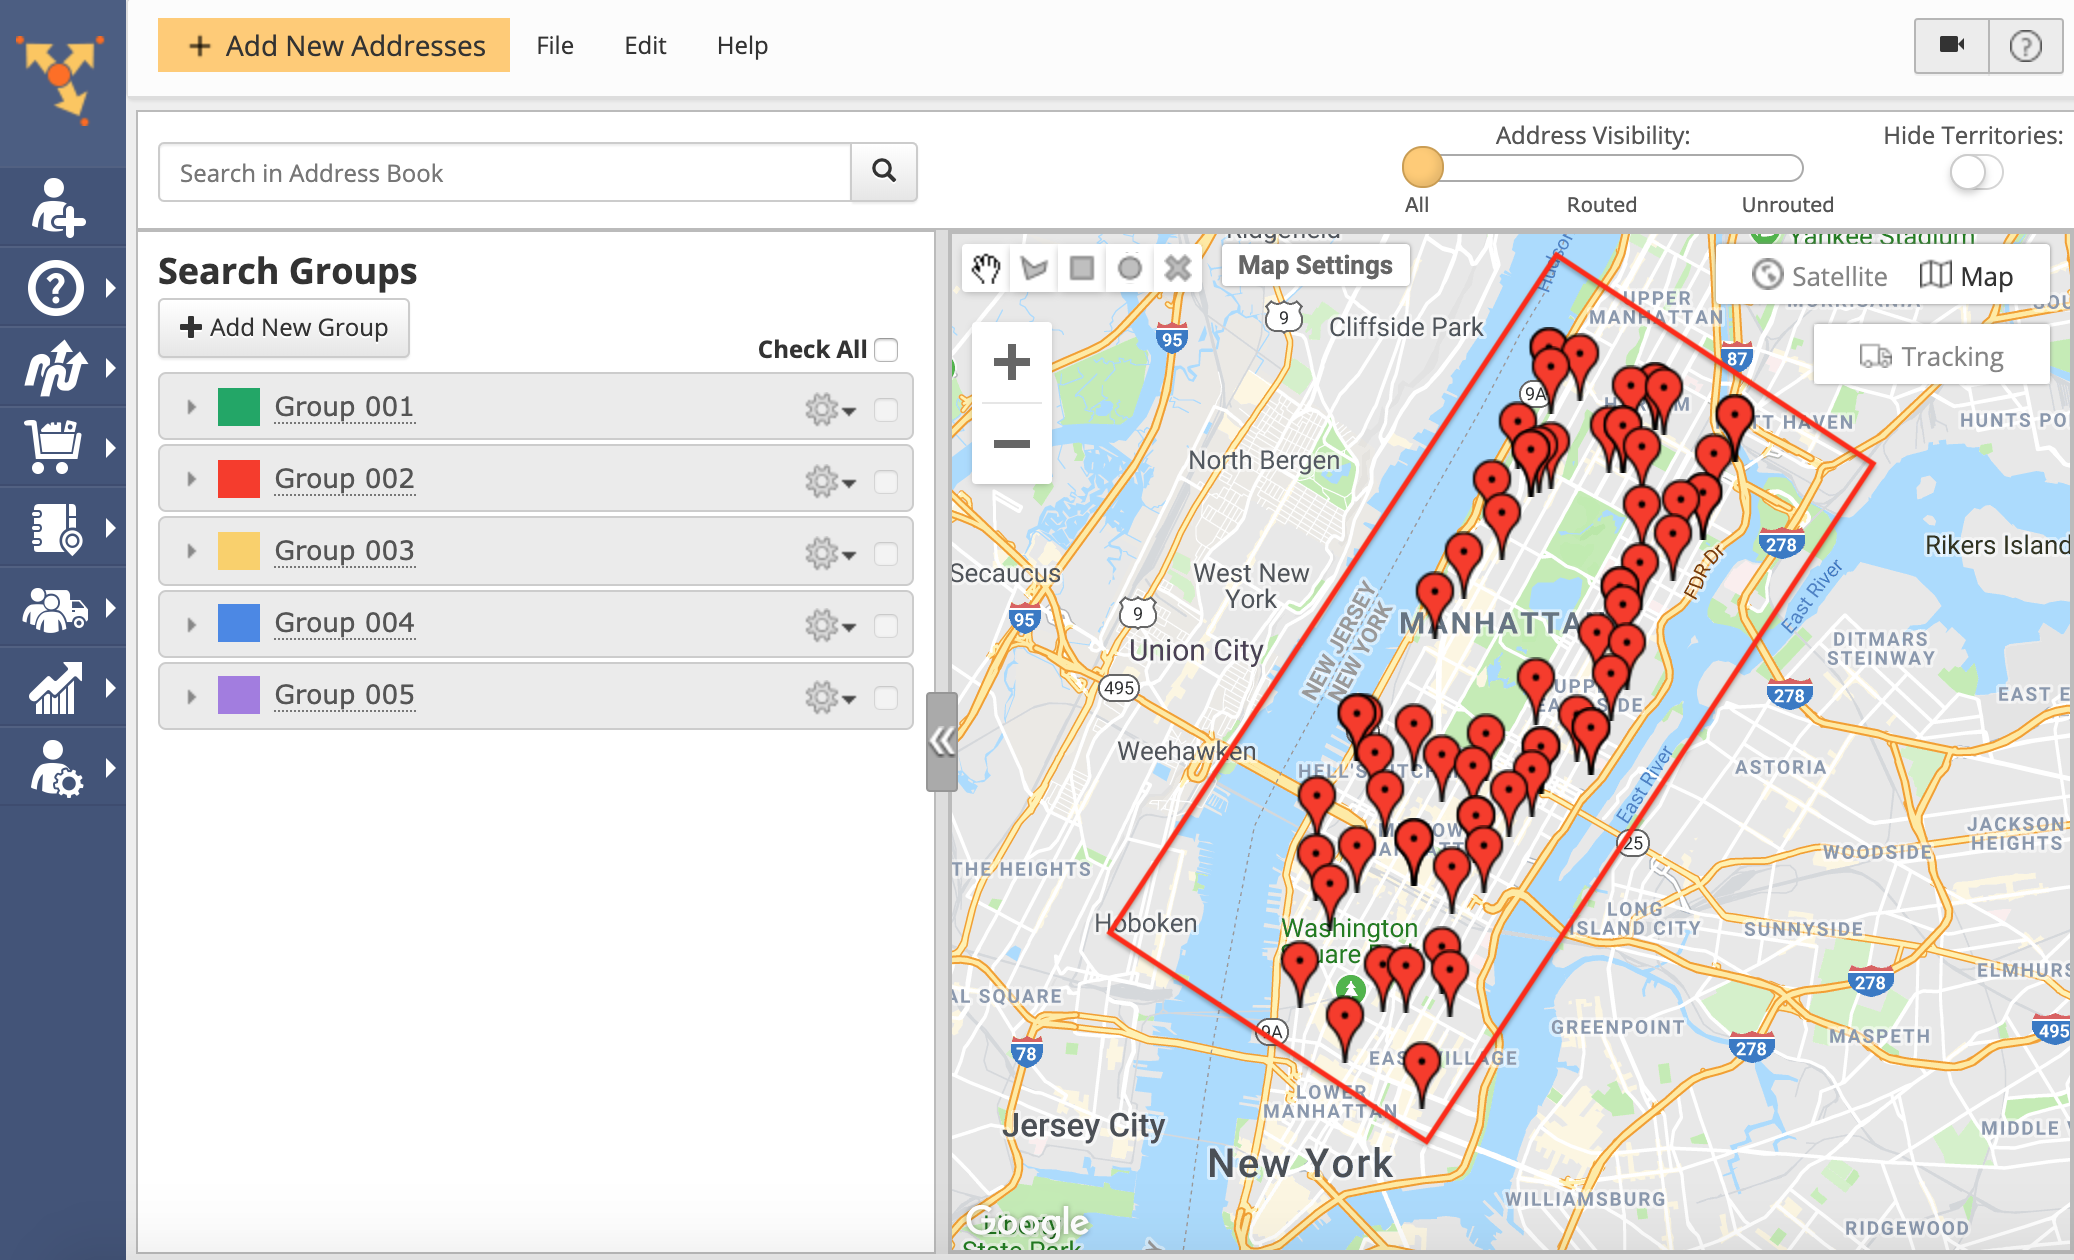Click the remove shape X tool

1178,268
